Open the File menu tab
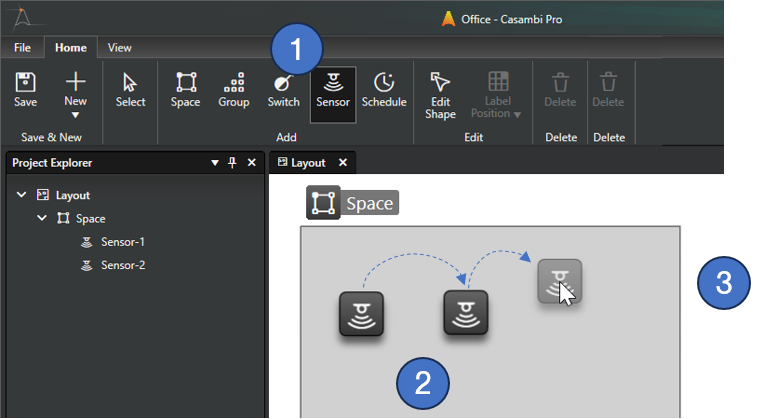Viewport: 759px width, 419px height. pyautogui.click(x=22, y=47)
